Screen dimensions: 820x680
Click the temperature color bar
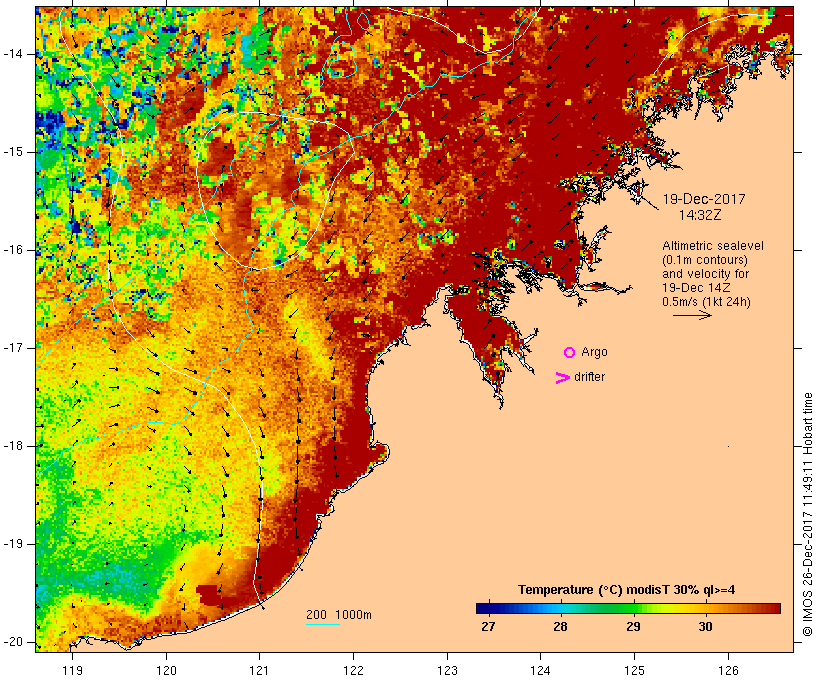click(628, 608)
